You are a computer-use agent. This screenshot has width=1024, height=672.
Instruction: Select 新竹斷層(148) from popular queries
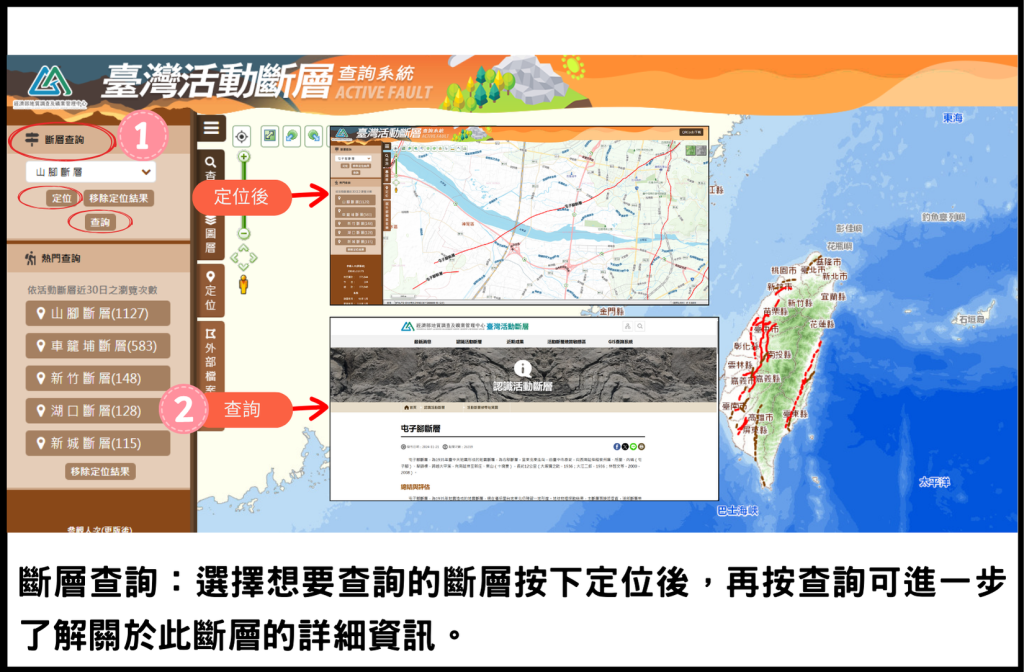pos(98,378)
